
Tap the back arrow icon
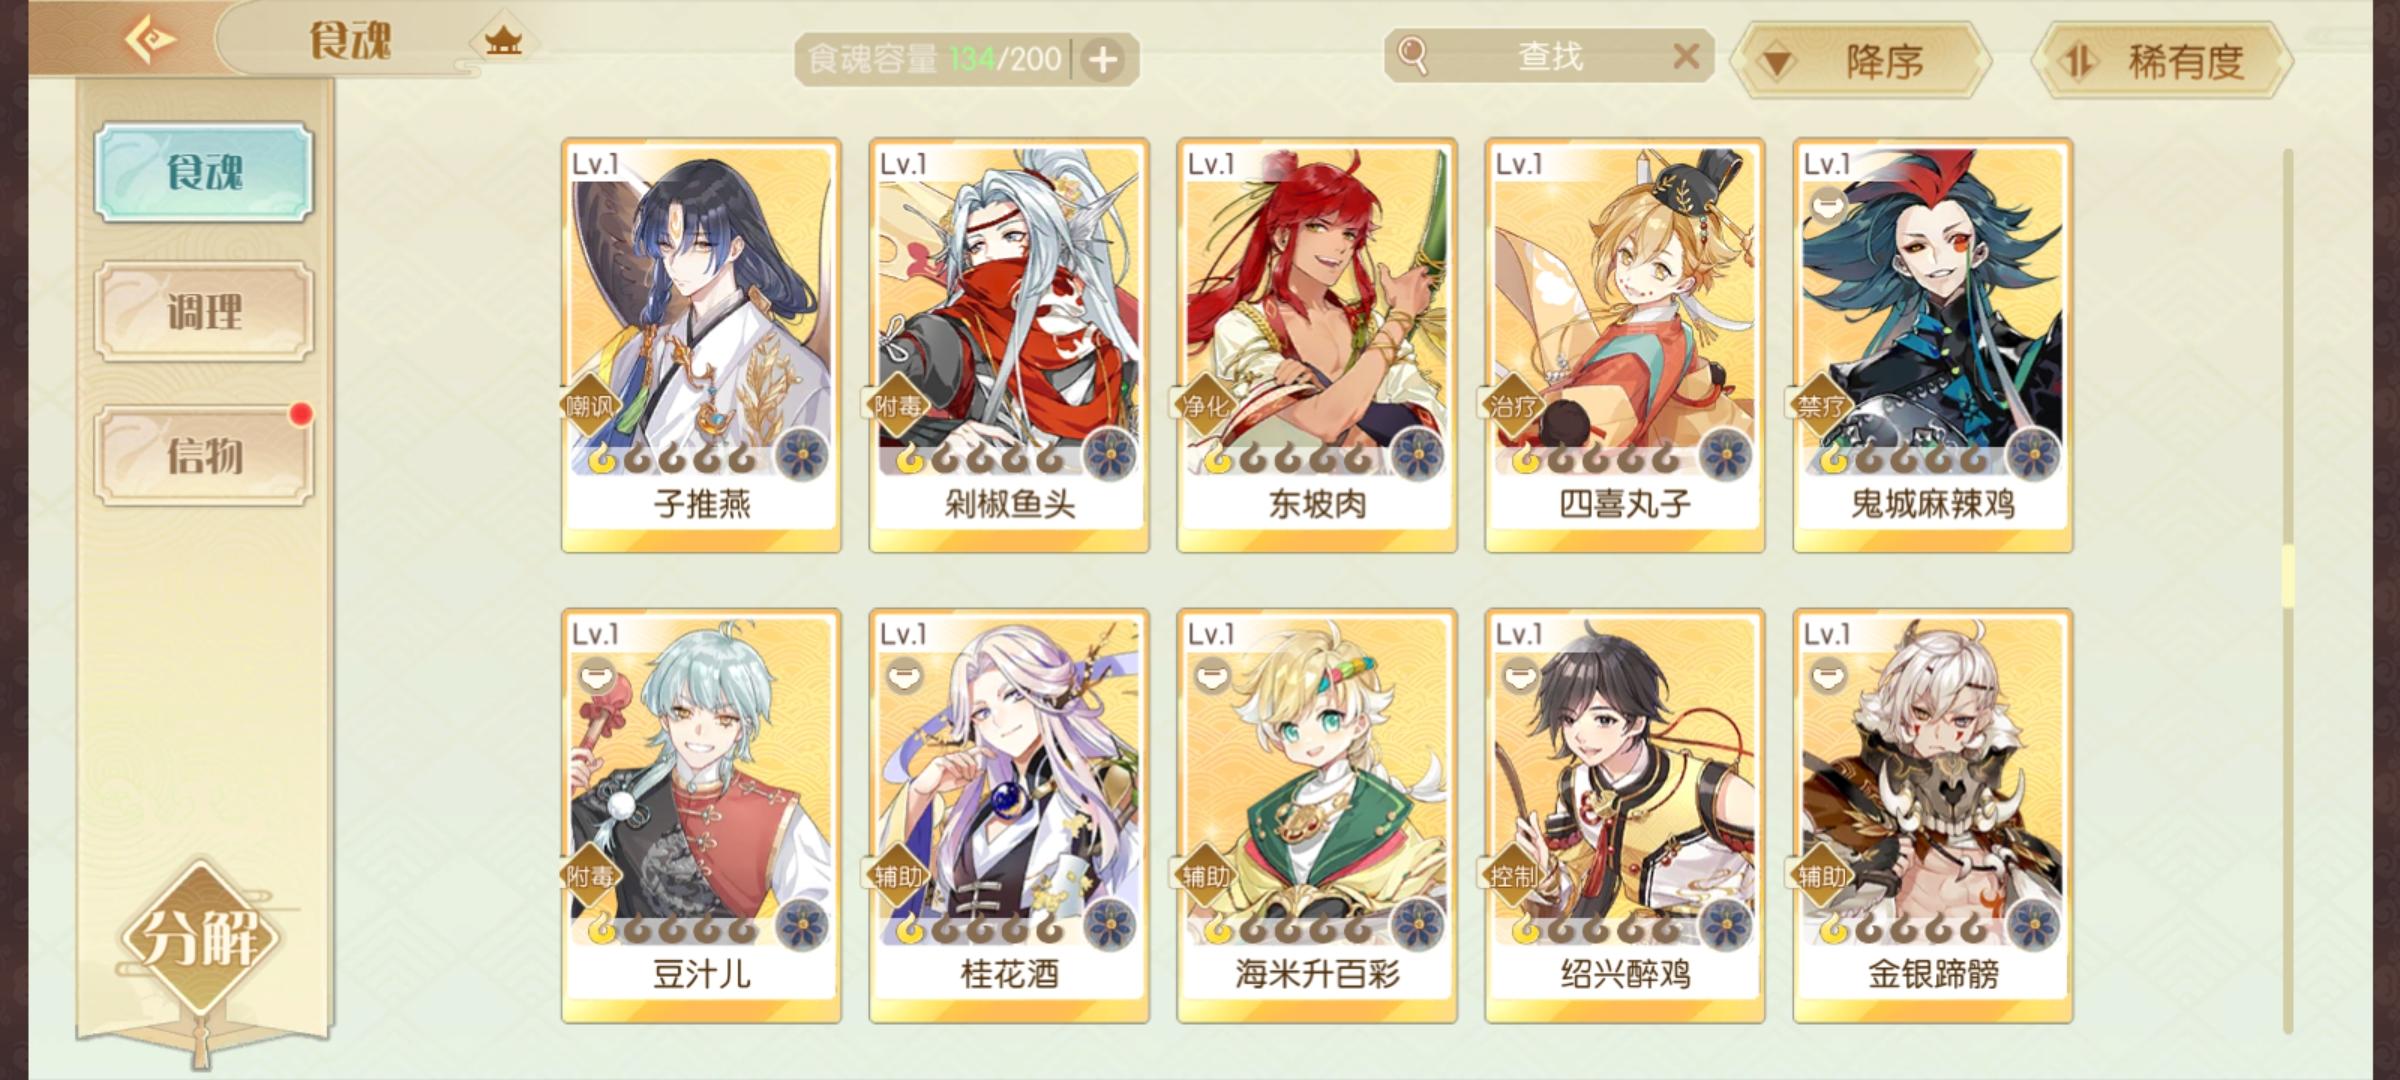coord(151,40)
